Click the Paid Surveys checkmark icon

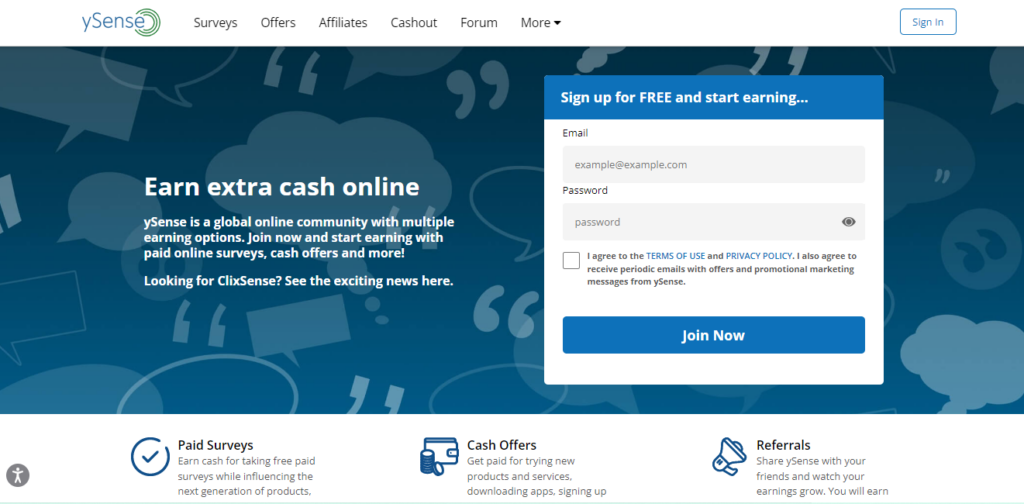[150, 456]
